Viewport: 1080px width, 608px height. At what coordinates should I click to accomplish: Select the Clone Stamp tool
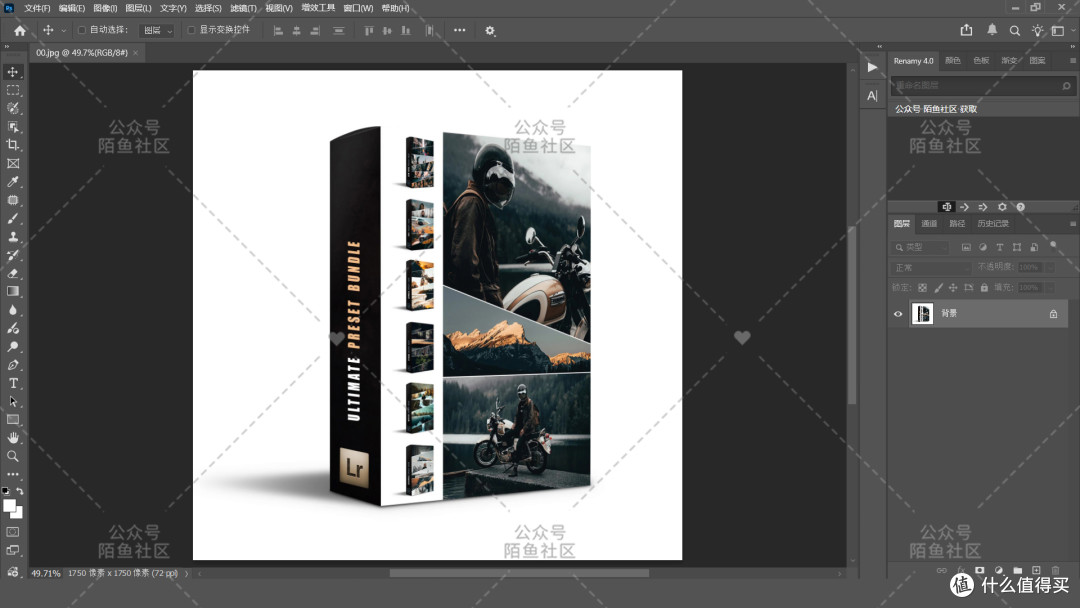pos(13,237)
